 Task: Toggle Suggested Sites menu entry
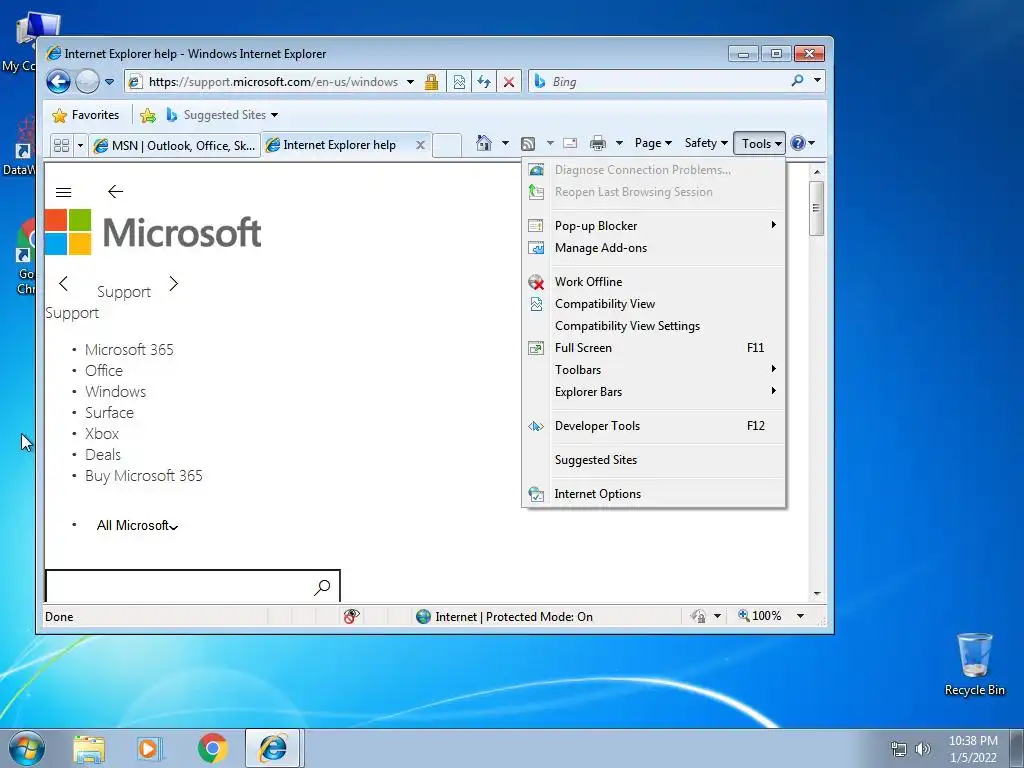point(654,460)
